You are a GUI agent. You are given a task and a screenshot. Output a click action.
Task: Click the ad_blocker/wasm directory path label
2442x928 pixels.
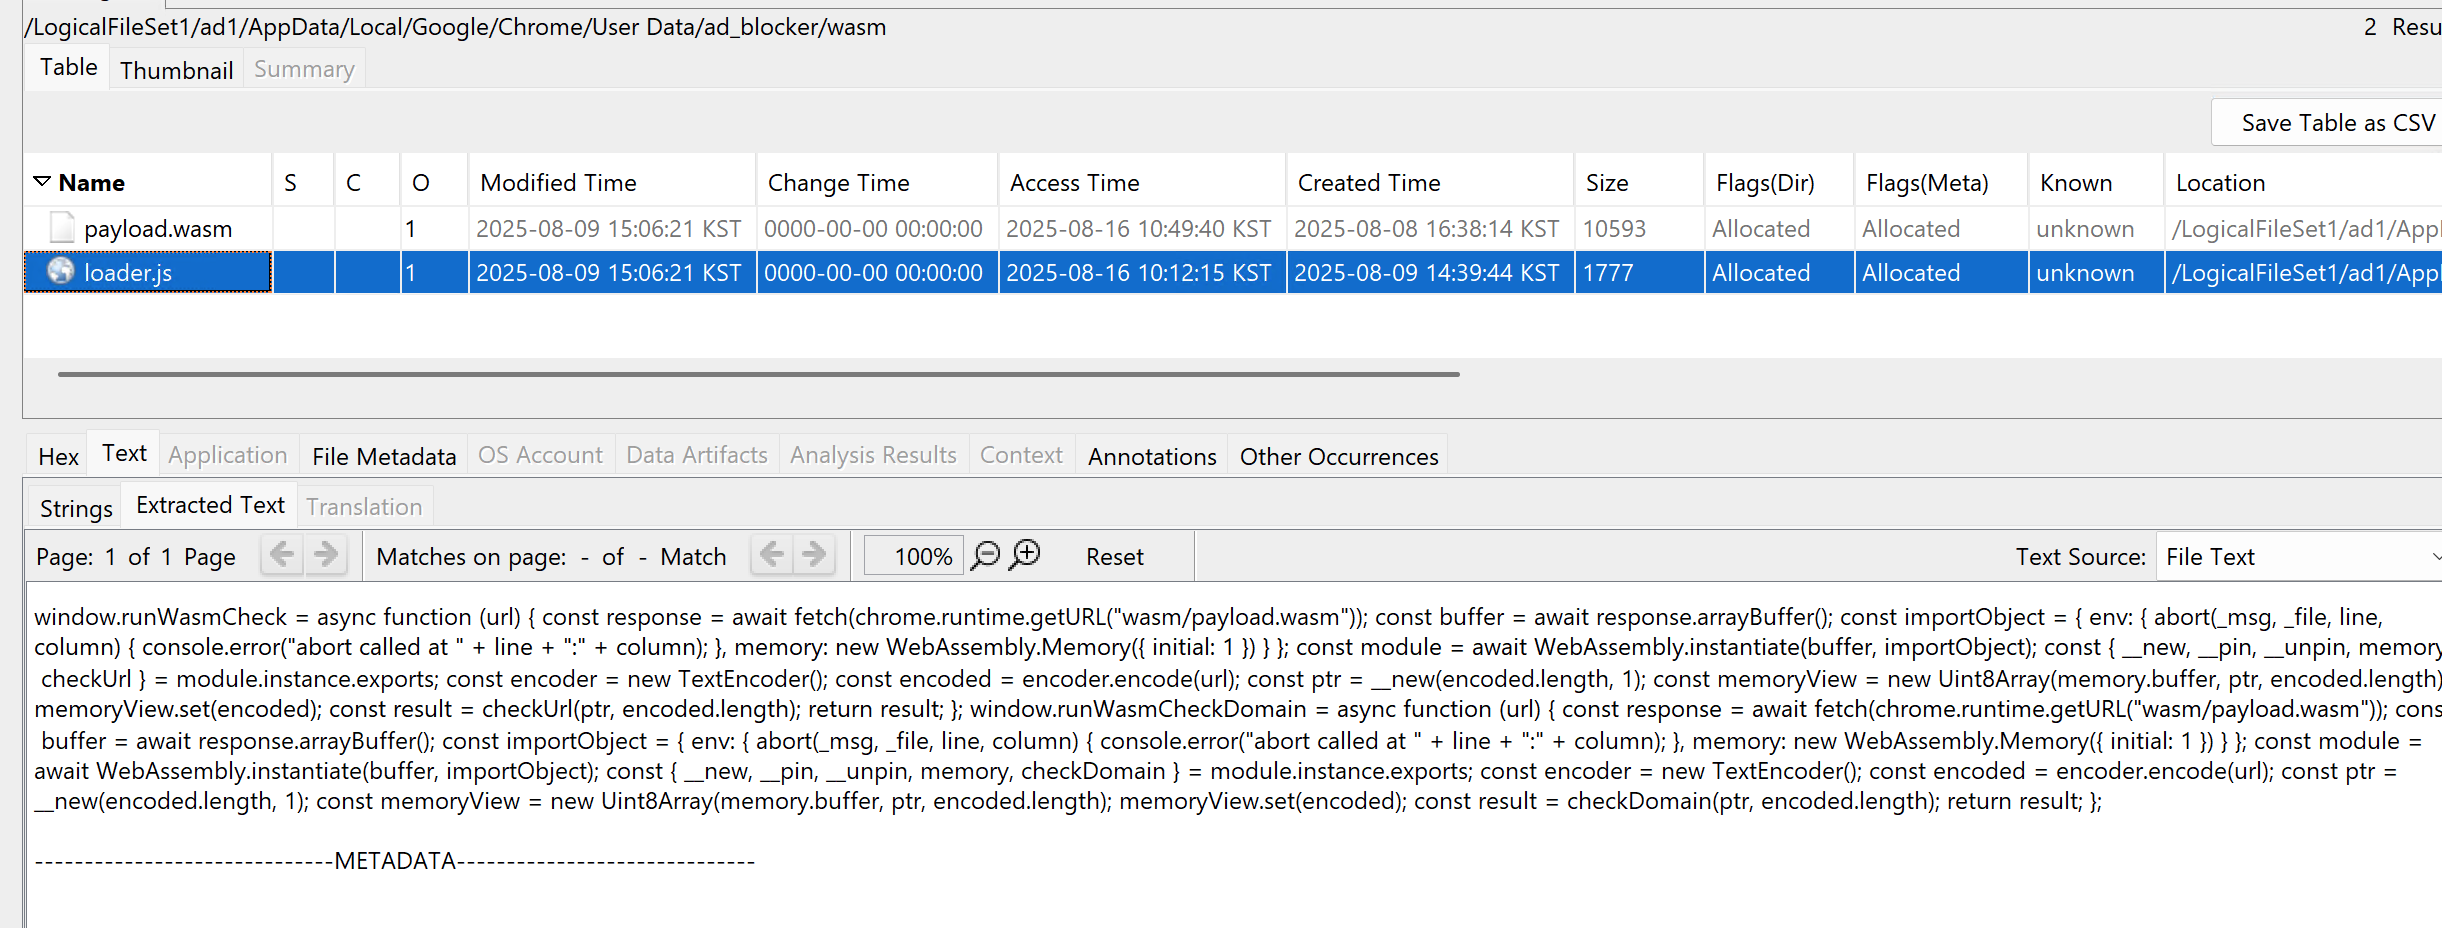click(x=456, y=27)
